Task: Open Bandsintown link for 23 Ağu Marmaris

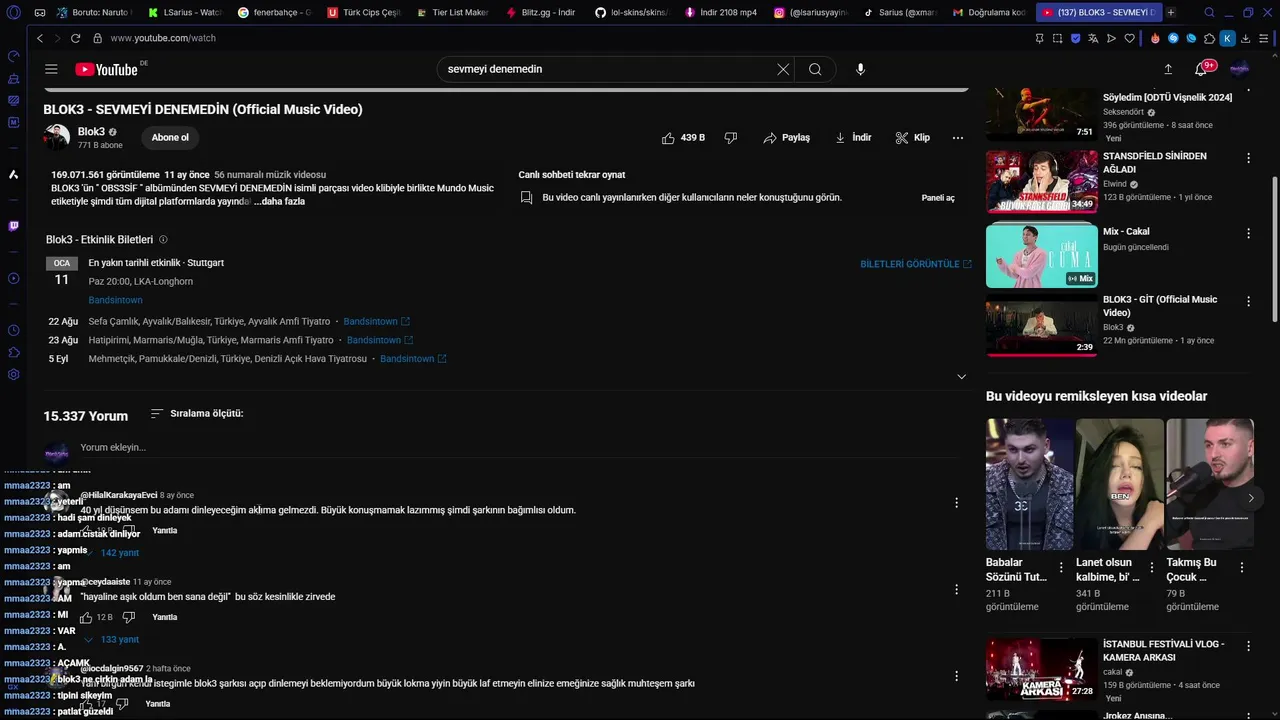Action: (x=380, y=340)
